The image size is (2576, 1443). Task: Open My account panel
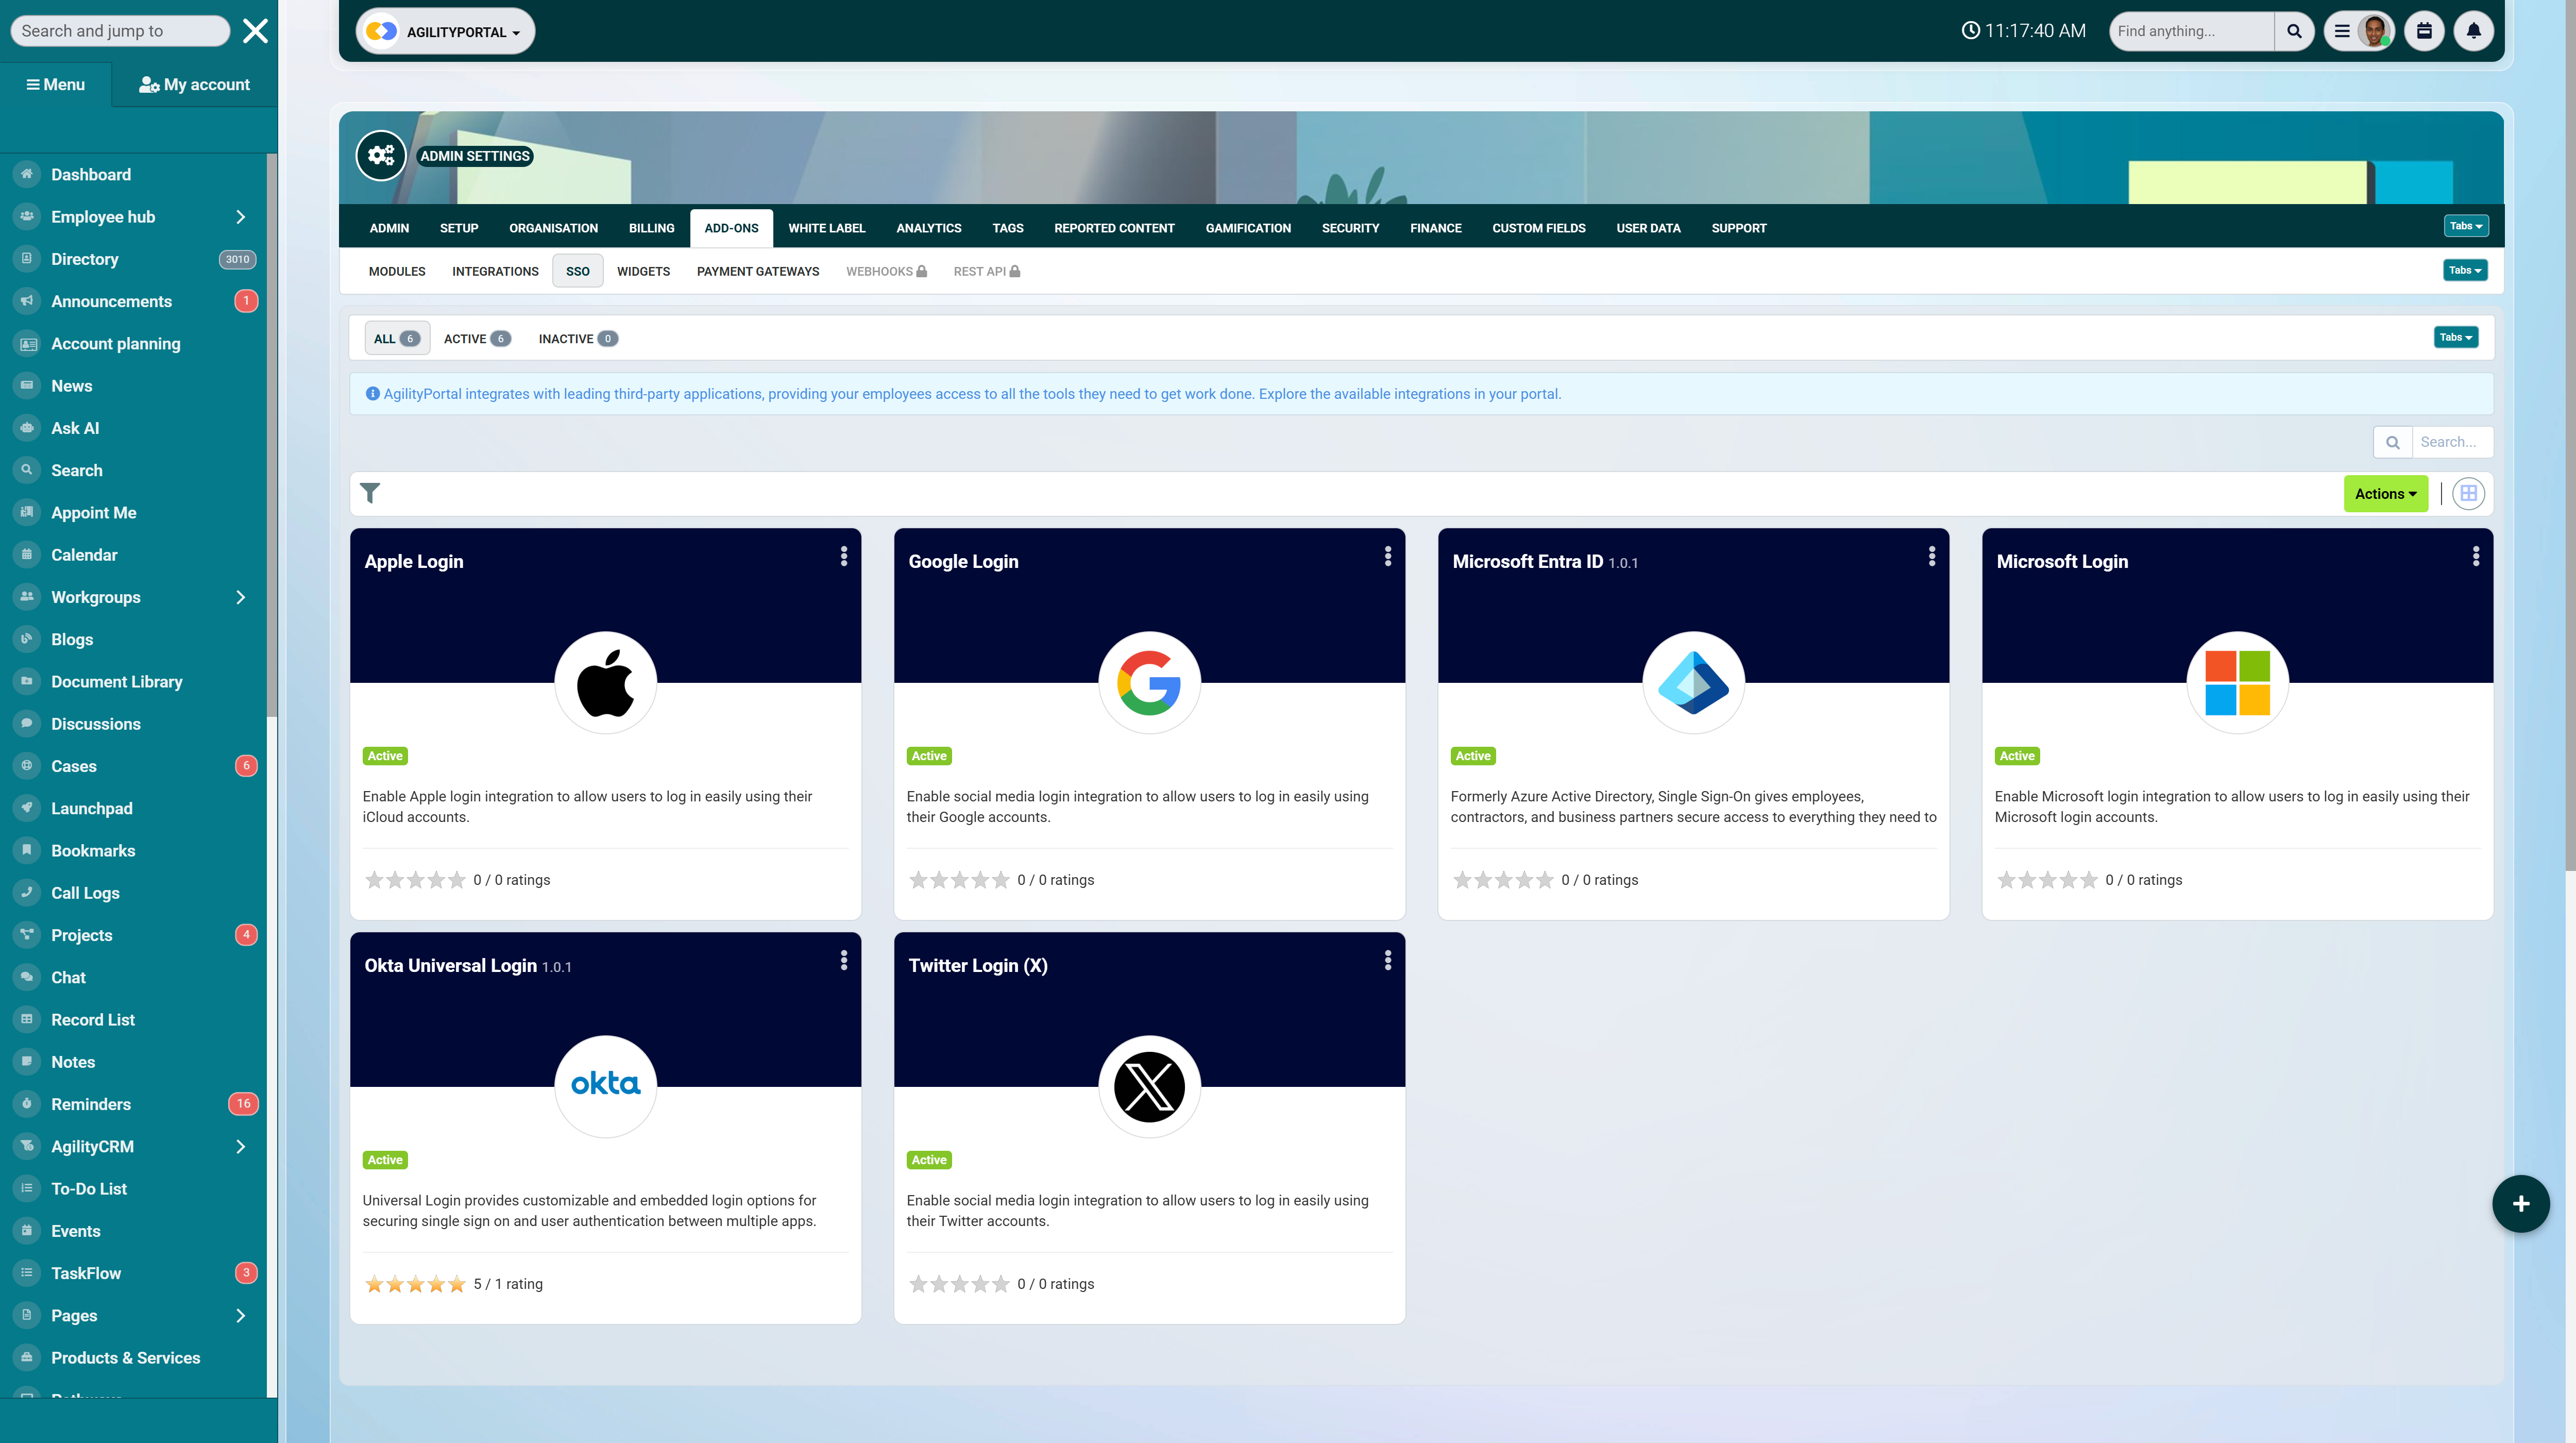[x=194, y=85]
